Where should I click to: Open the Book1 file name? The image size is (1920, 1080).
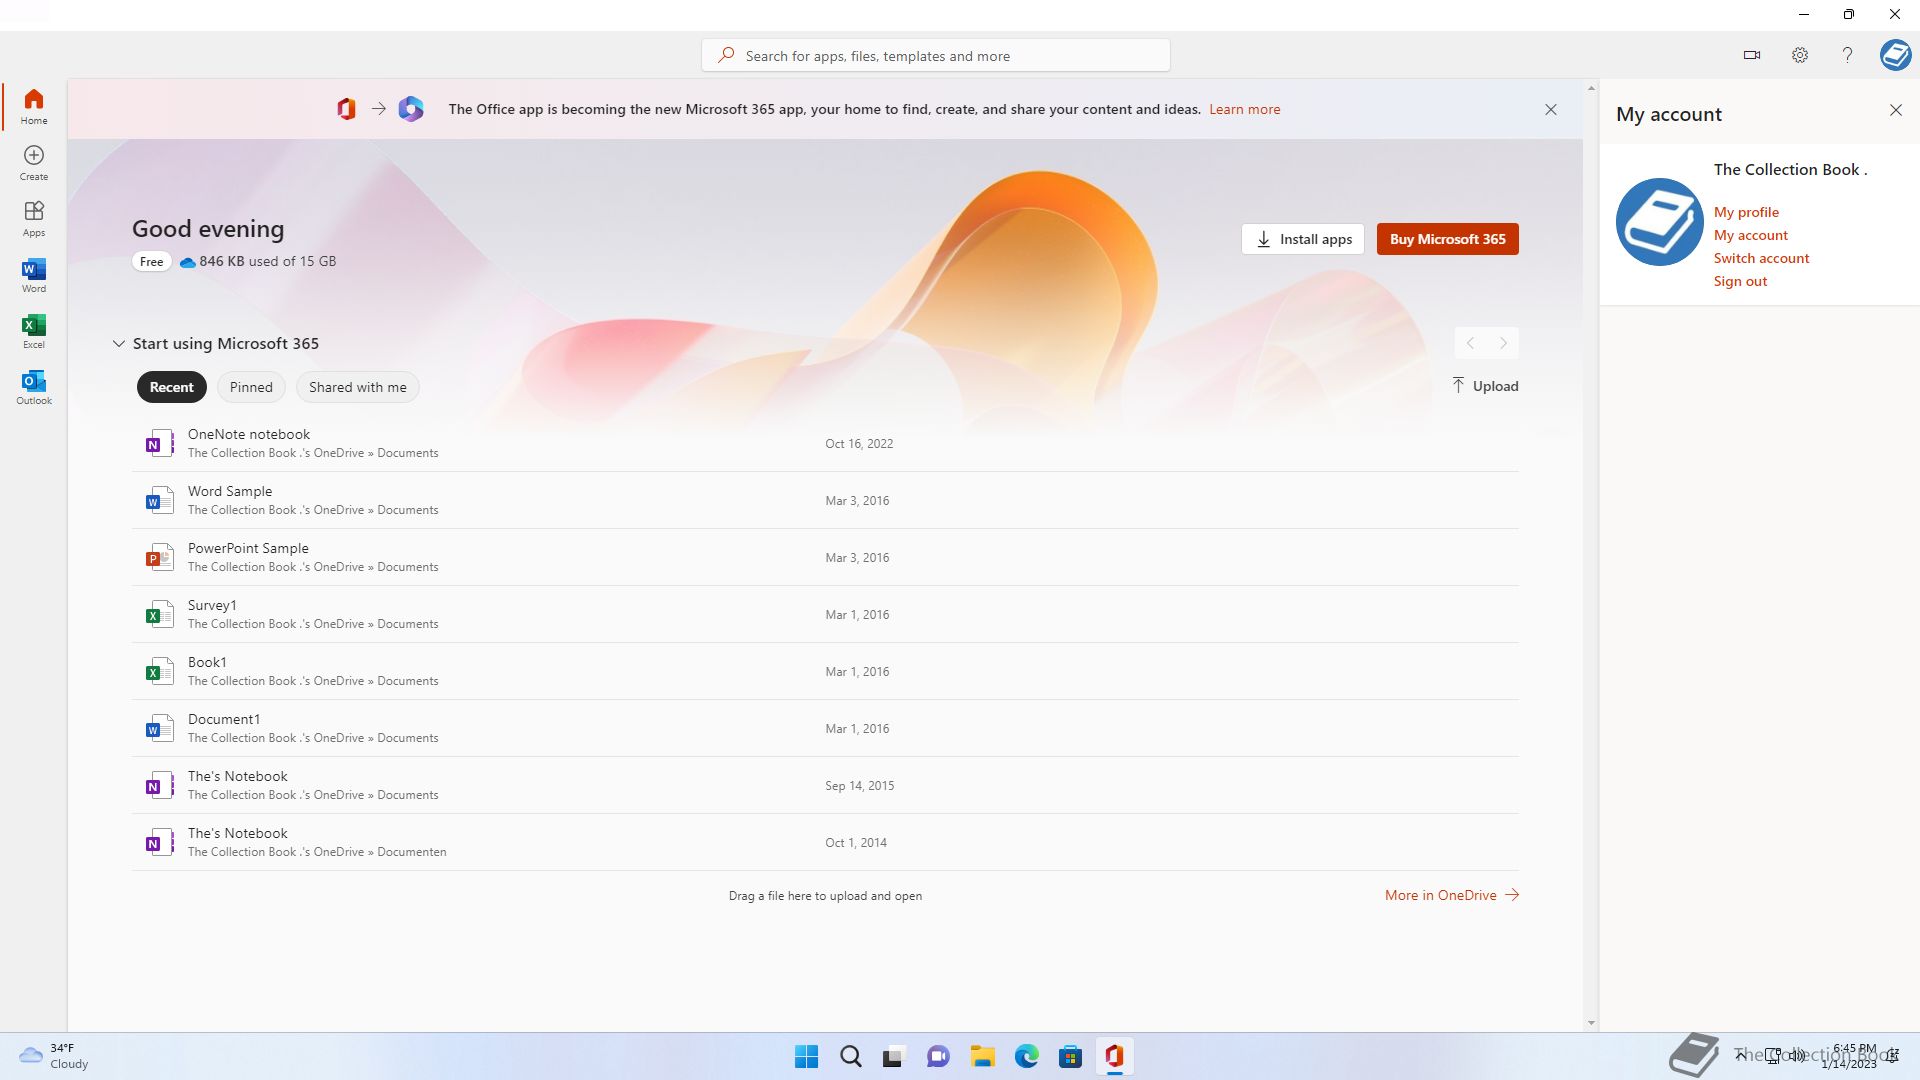(x=207, y=662)
